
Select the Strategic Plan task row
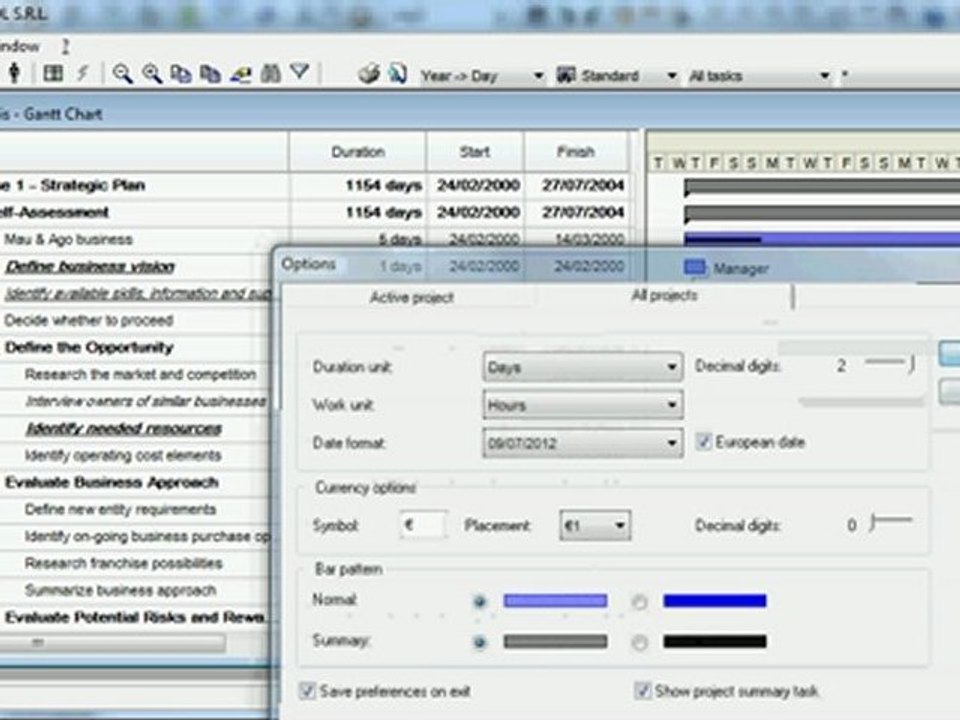(73, 185)
